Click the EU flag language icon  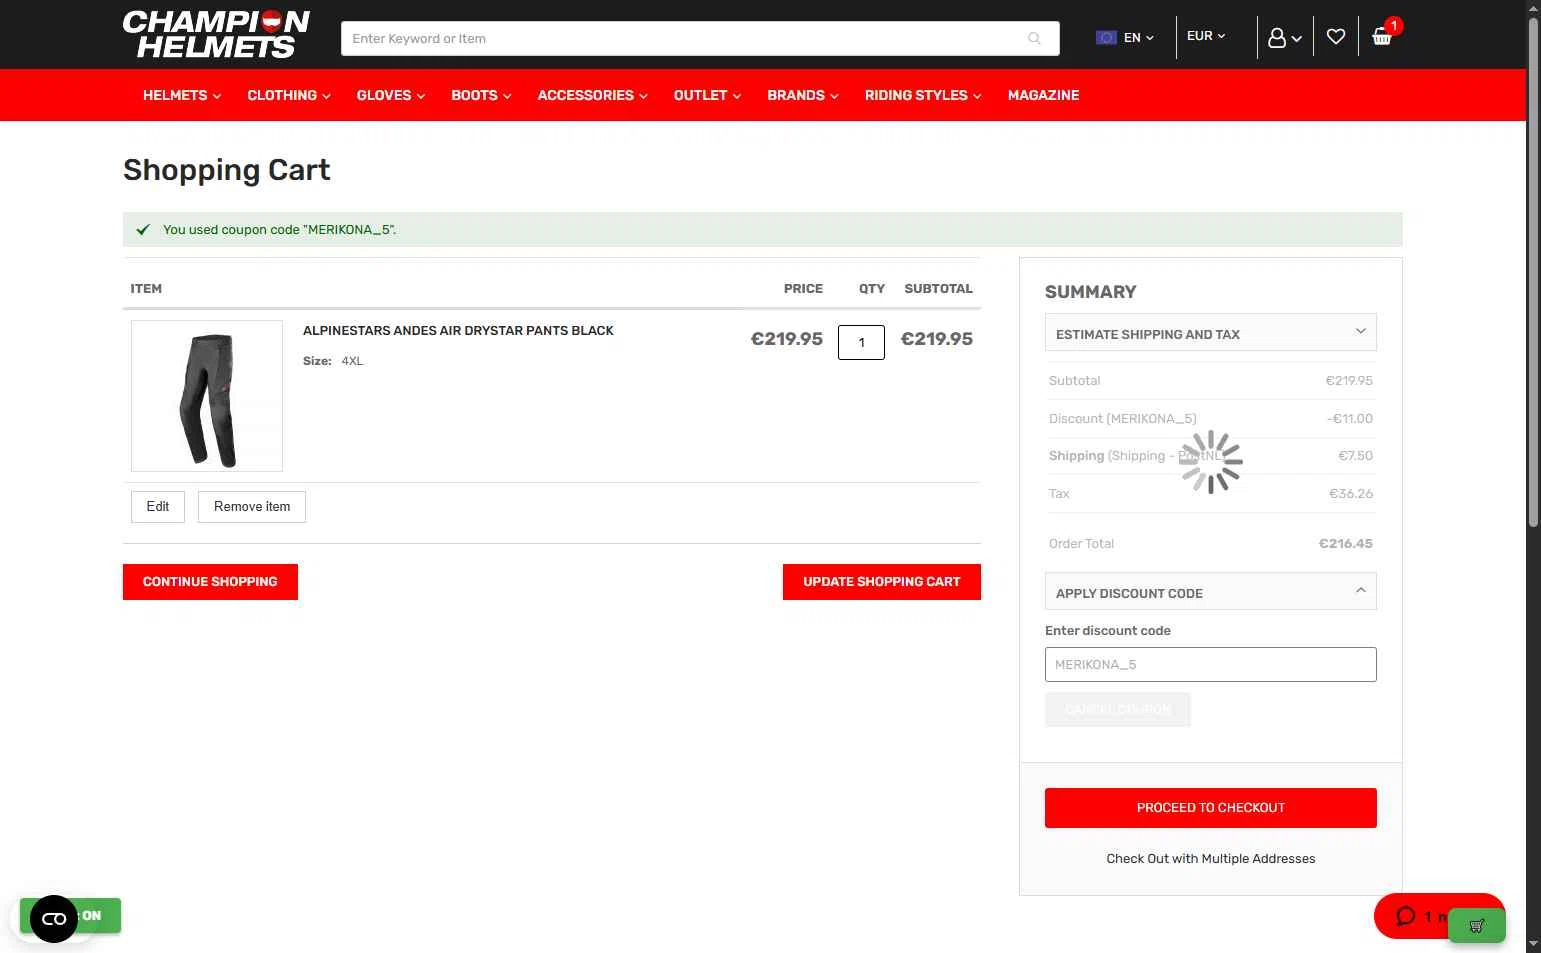[x=1106, y=38]
